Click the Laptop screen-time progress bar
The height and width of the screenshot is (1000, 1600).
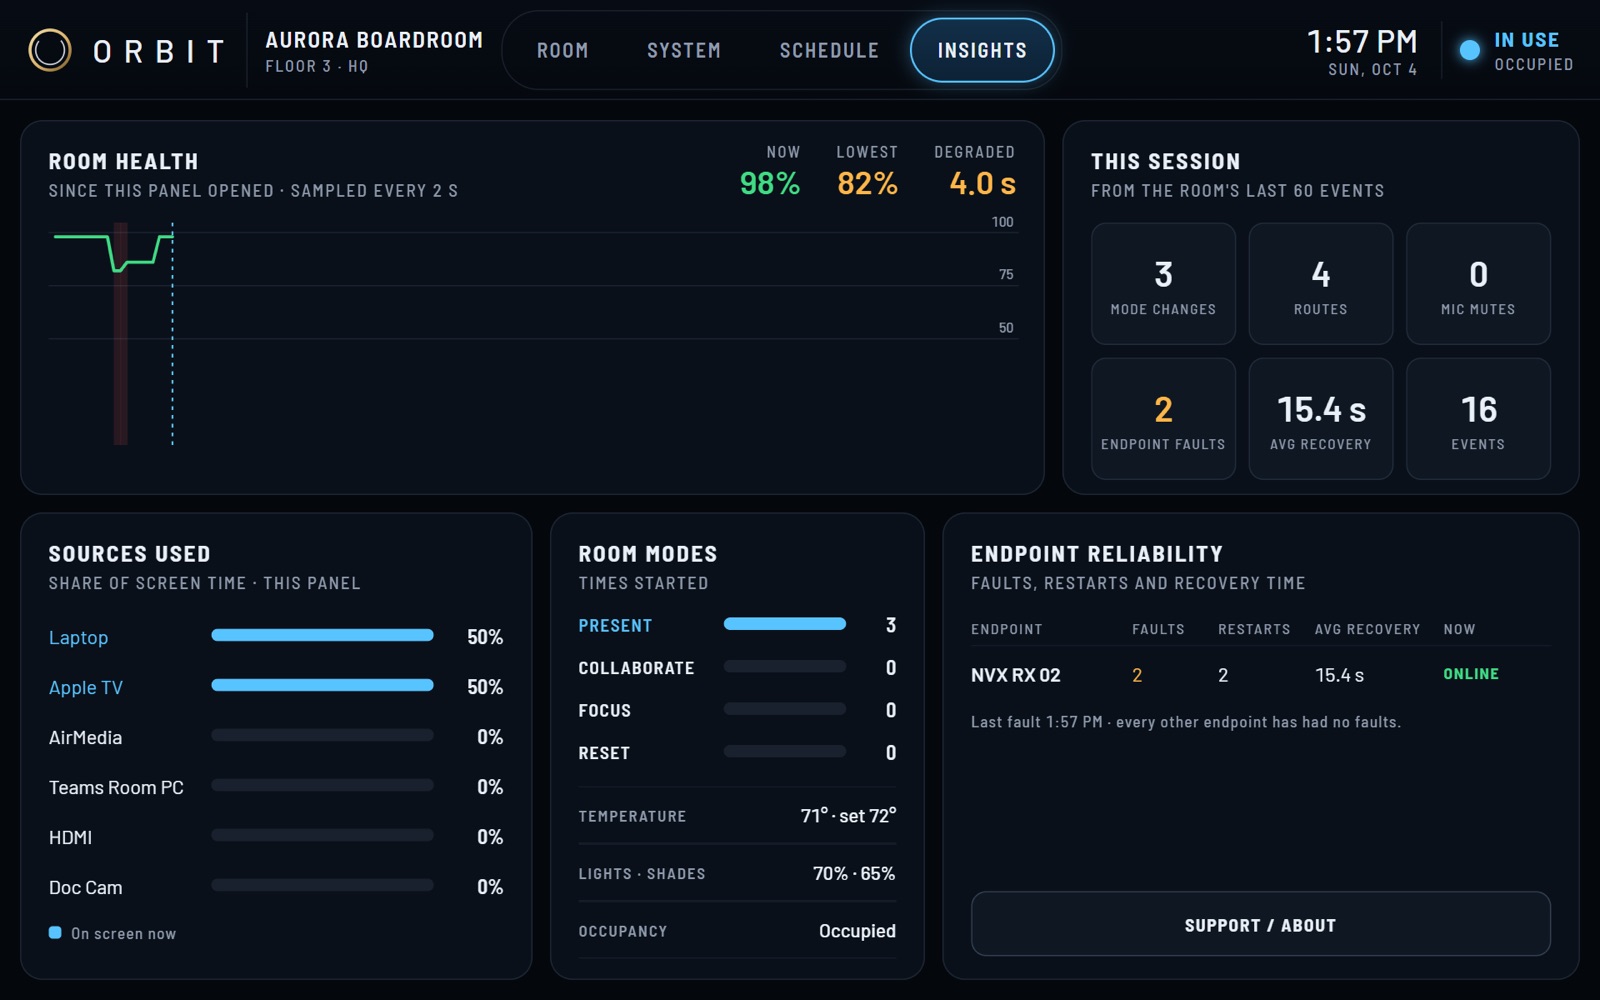(322, 635)
